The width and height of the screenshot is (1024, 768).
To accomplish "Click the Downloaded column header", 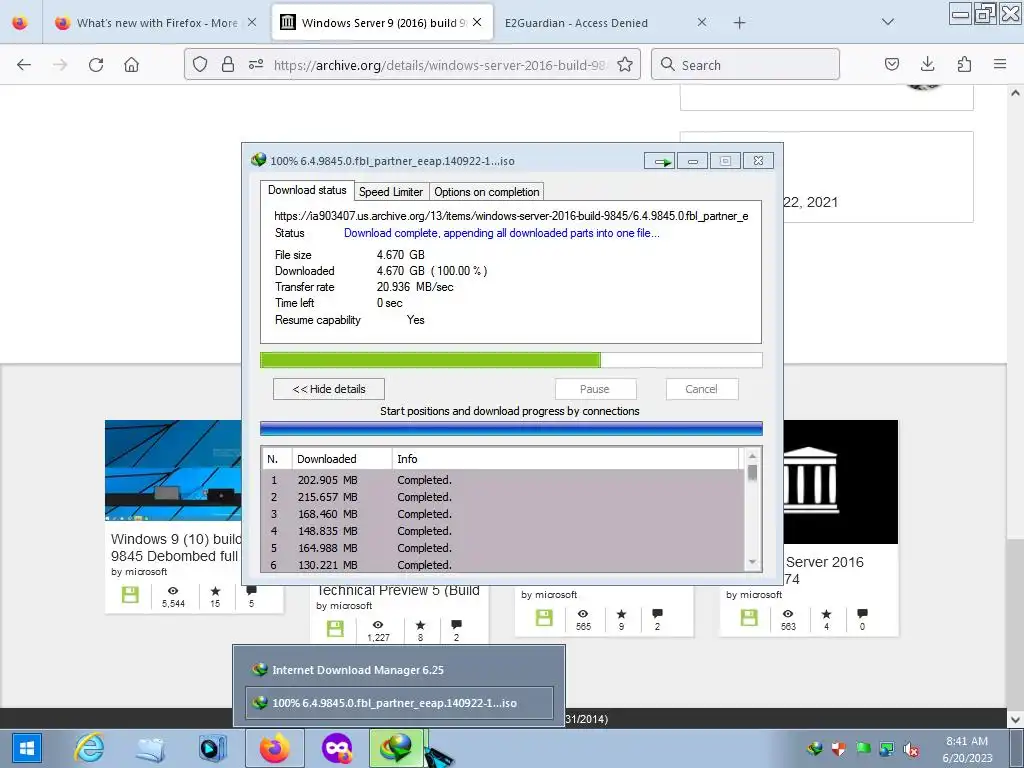I will click(x=342, y=459).
